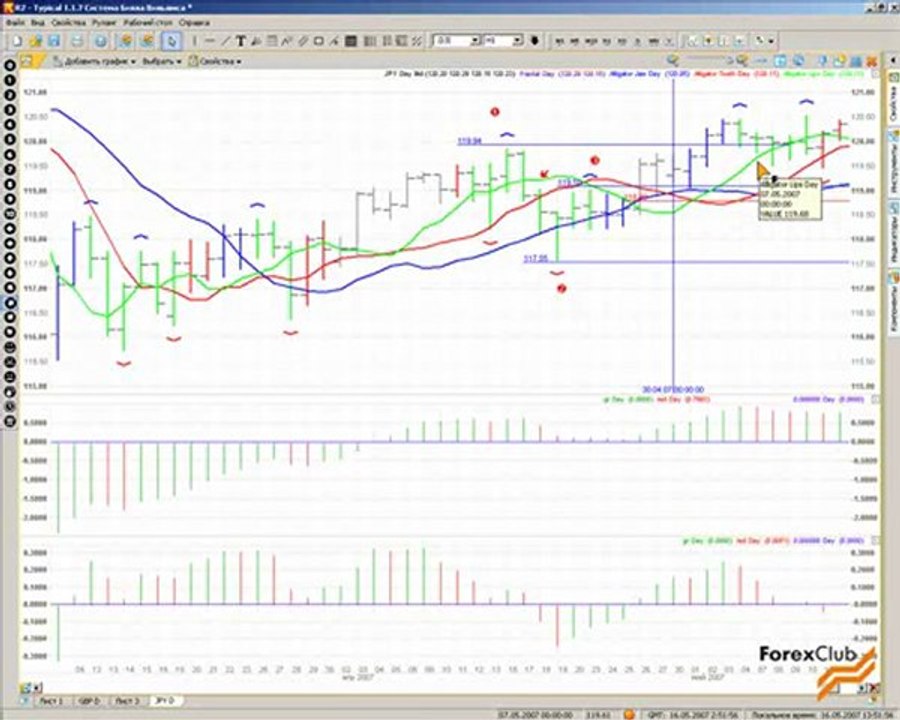Image resolution: width=900 pixels, height=720 pixels.
Task: Click the small icon above the sheet tabs at left
Action: (25, 688)
